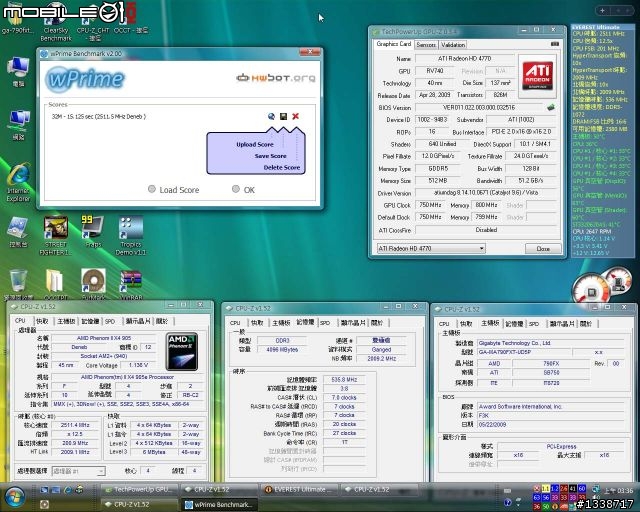Click the red X delete icon in wPrime

(296, 116)
